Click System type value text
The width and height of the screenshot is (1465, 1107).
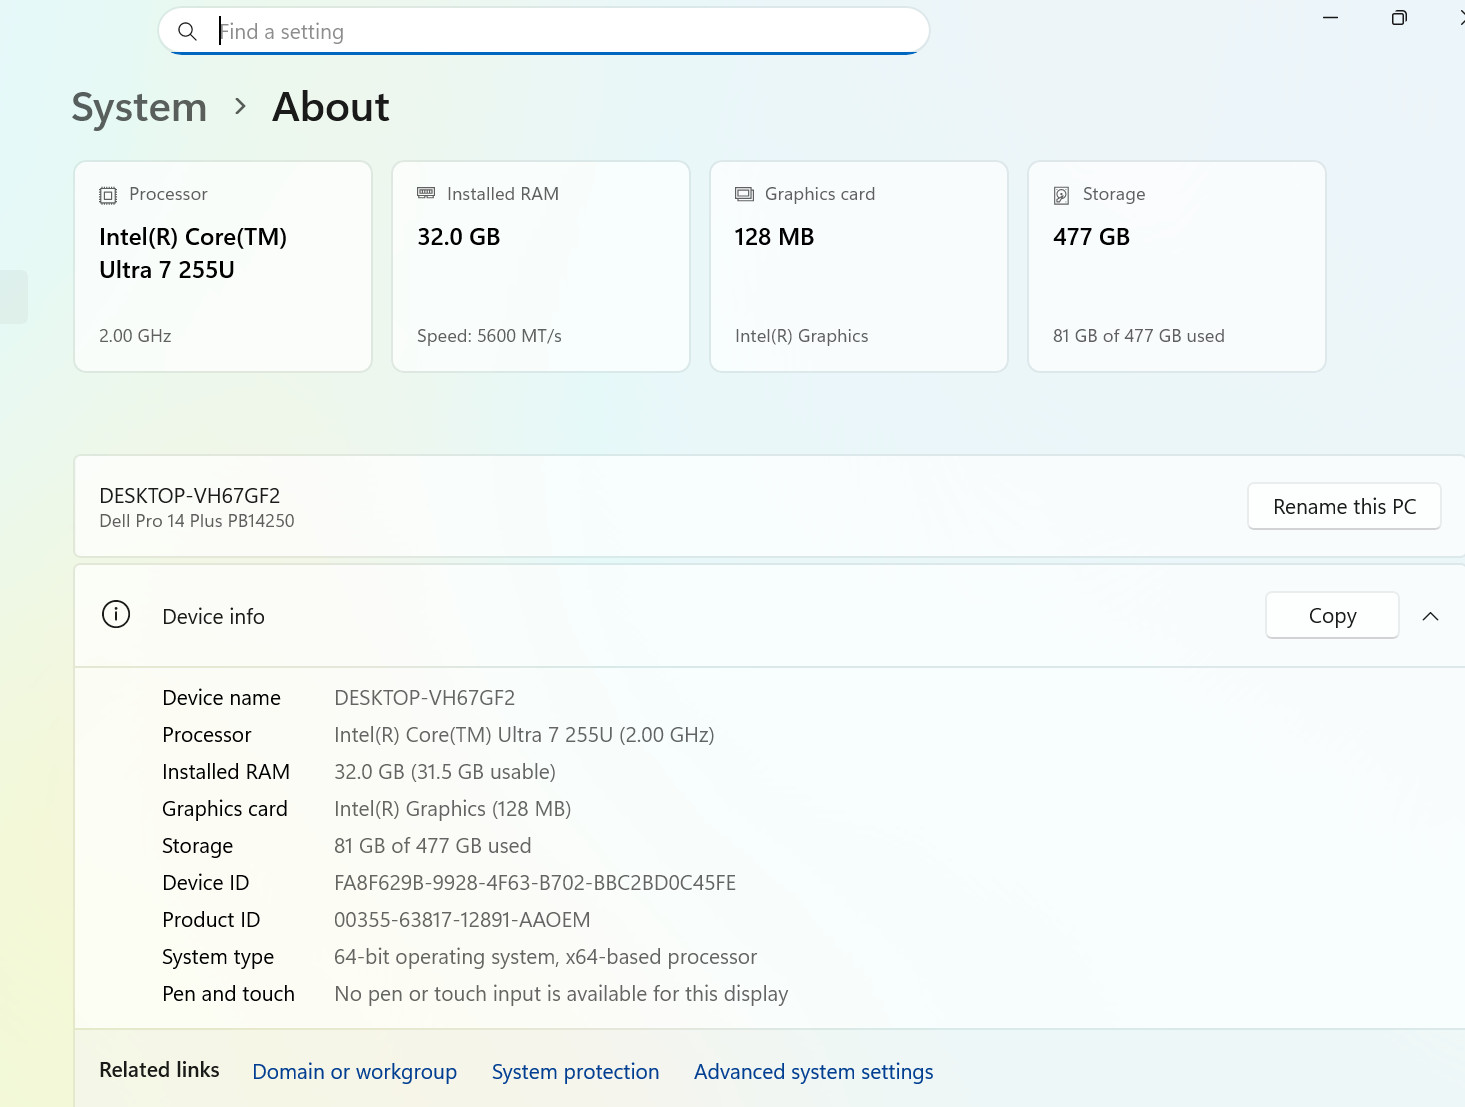(x=545, y=957)
